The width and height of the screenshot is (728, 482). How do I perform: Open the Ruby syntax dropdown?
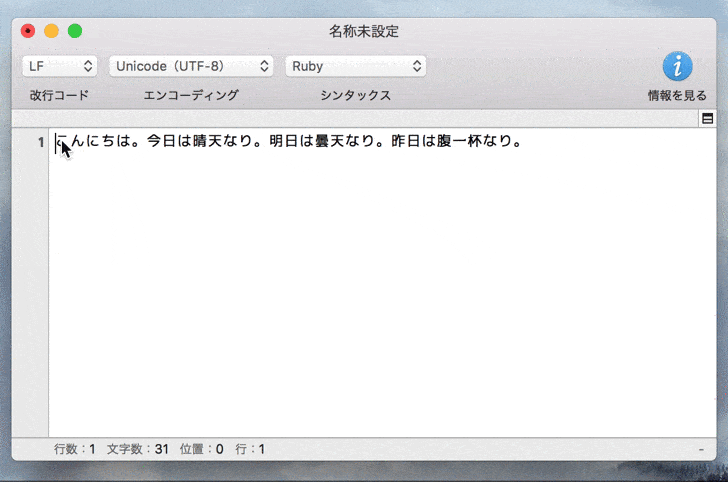(x=356, y=66)
